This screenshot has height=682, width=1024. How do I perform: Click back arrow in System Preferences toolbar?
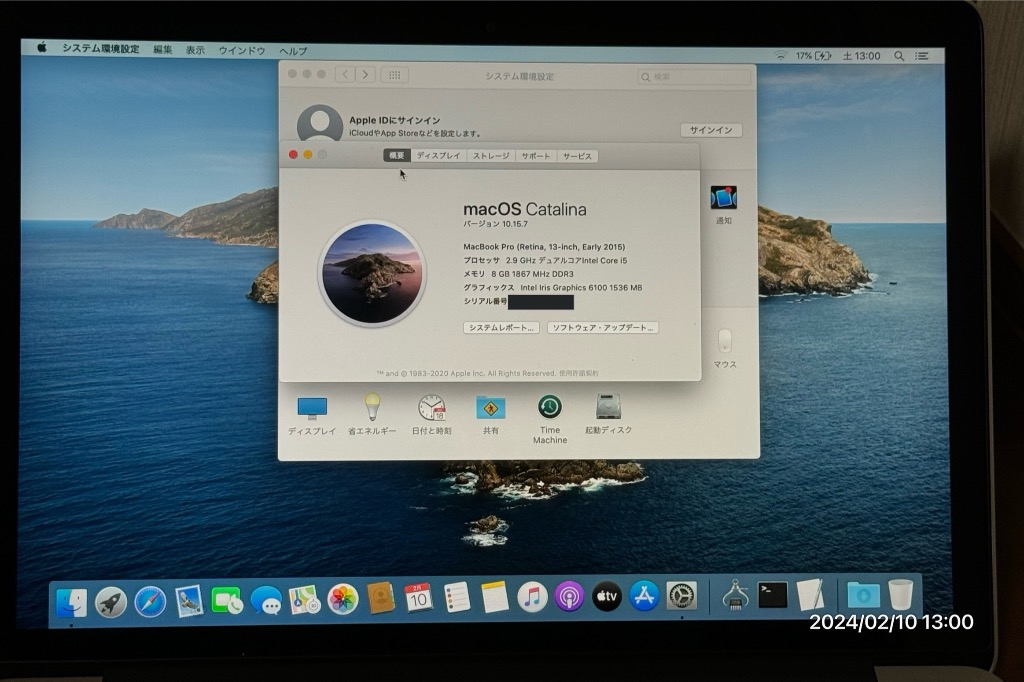(345, 74)
